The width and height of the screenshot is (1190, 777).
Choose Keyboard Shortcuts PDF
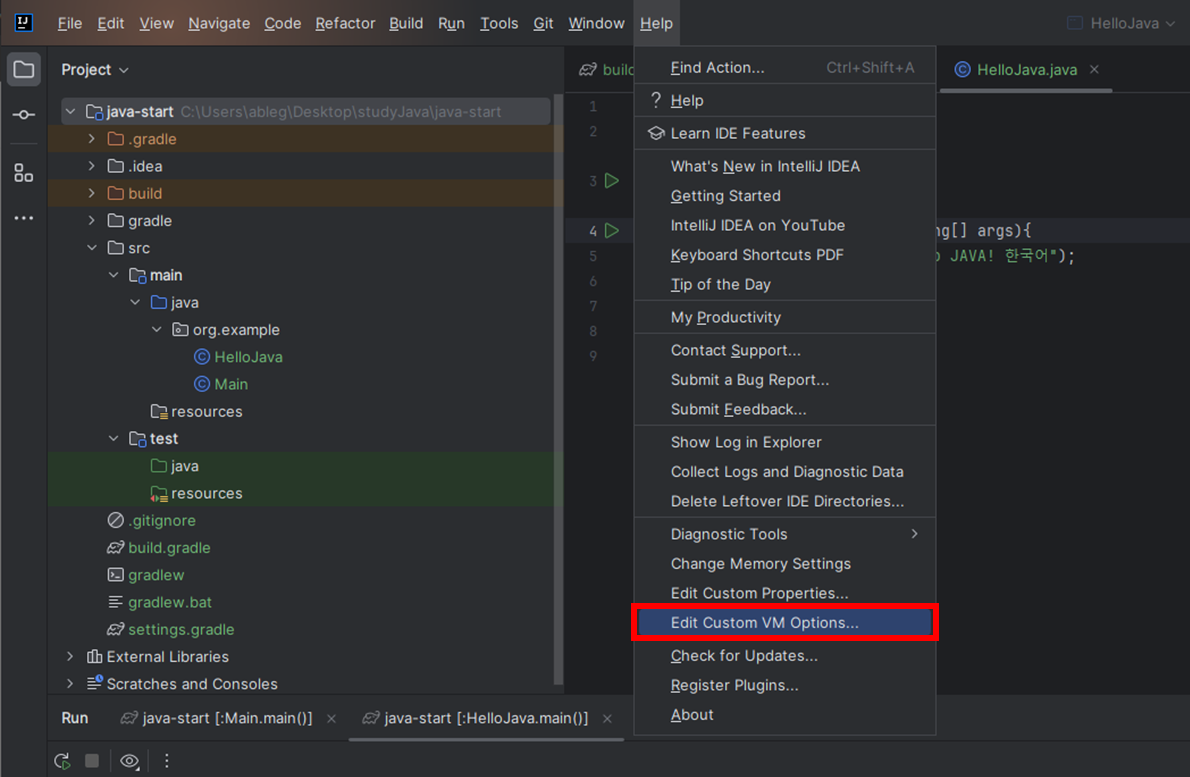click(x=785, y=255)
